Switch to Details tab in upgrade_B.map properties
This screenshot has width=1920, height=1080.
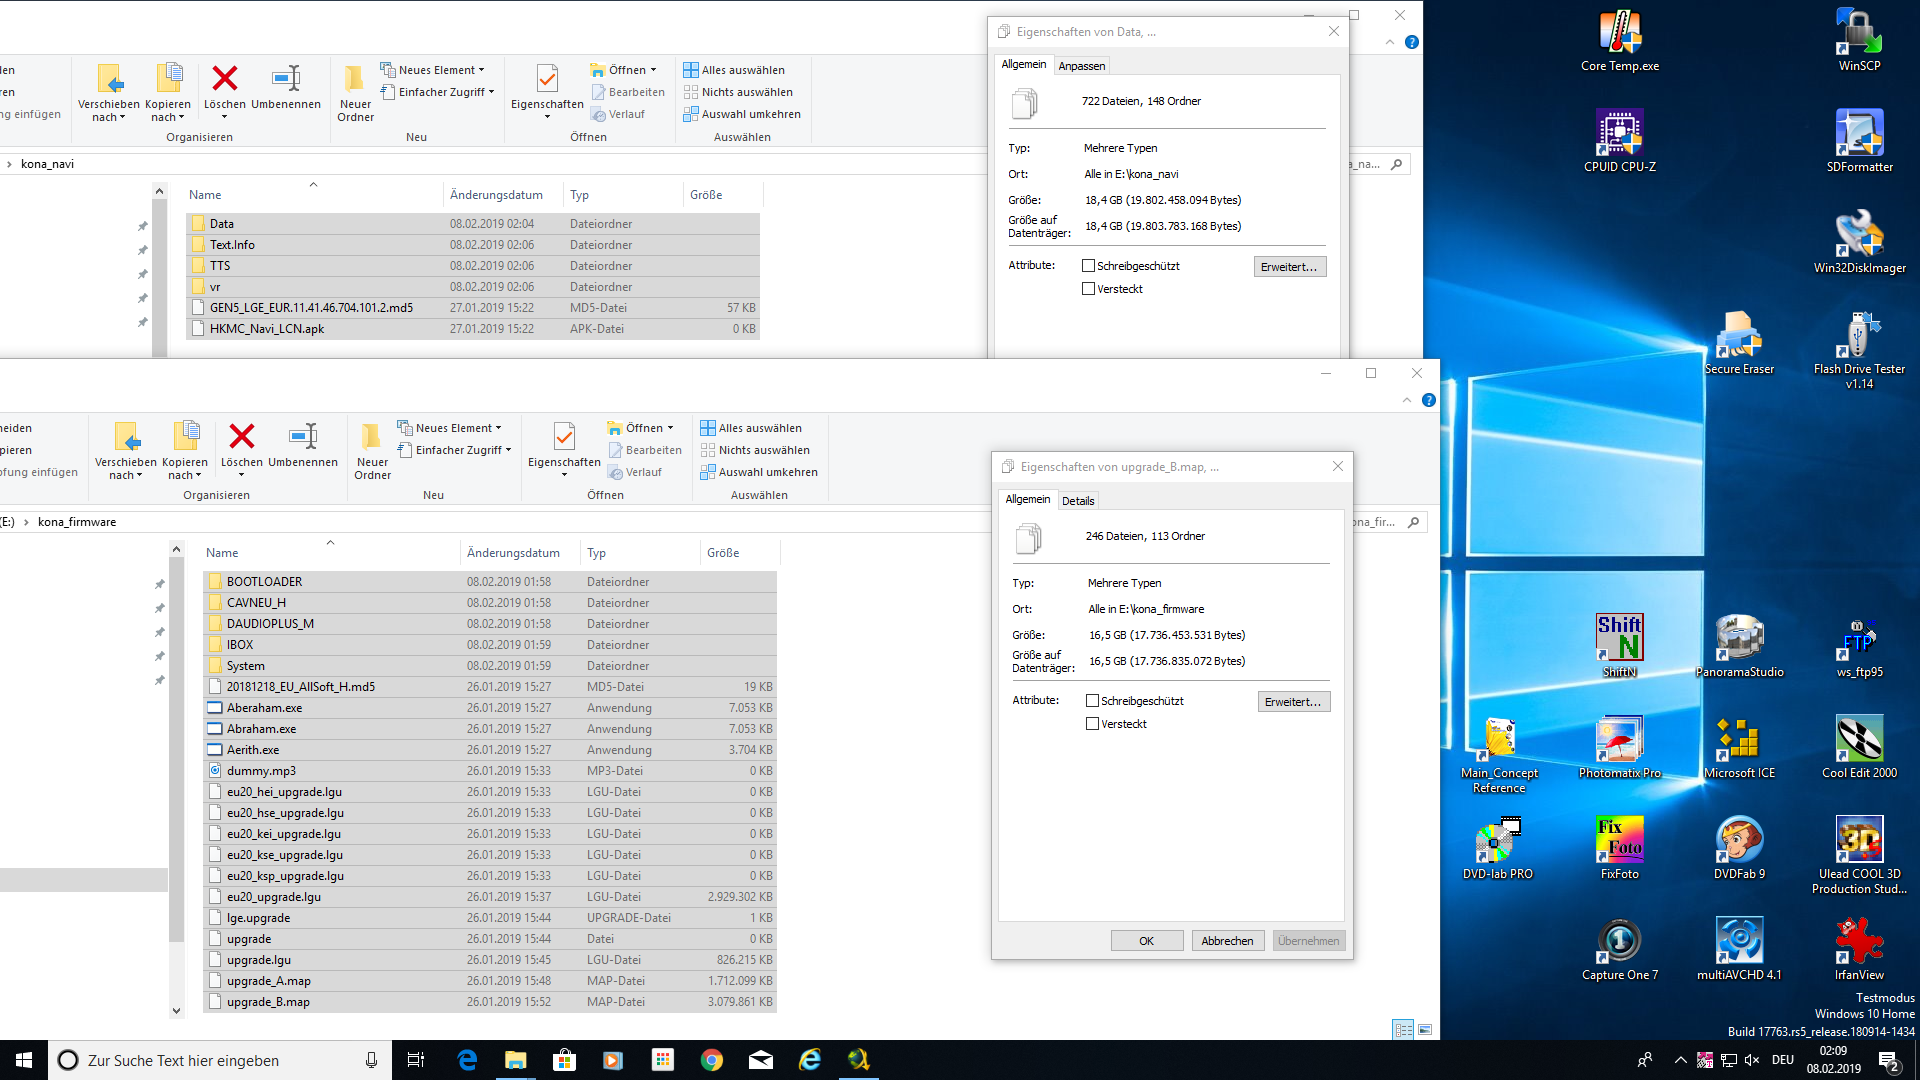click(1078, 501)
